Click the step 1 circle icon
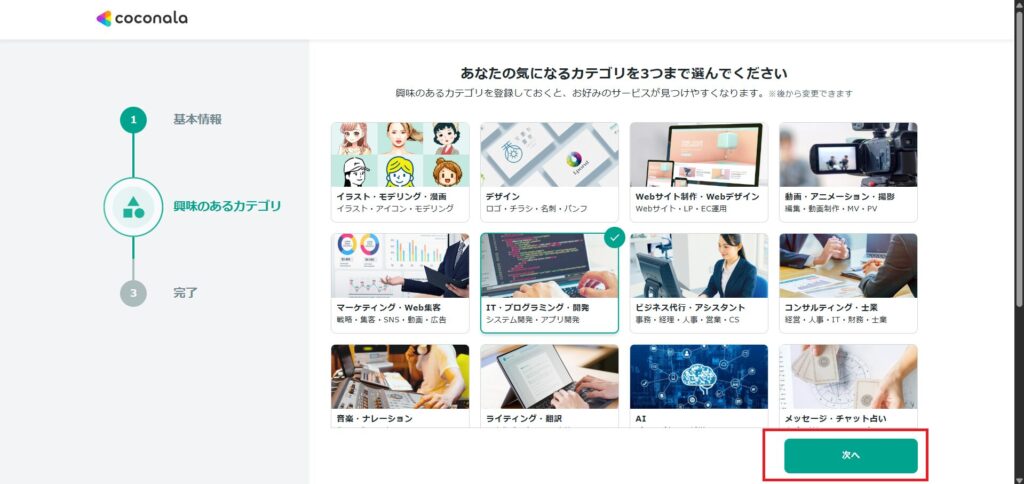Screen dimensions: 1024x484 [133, 120]
